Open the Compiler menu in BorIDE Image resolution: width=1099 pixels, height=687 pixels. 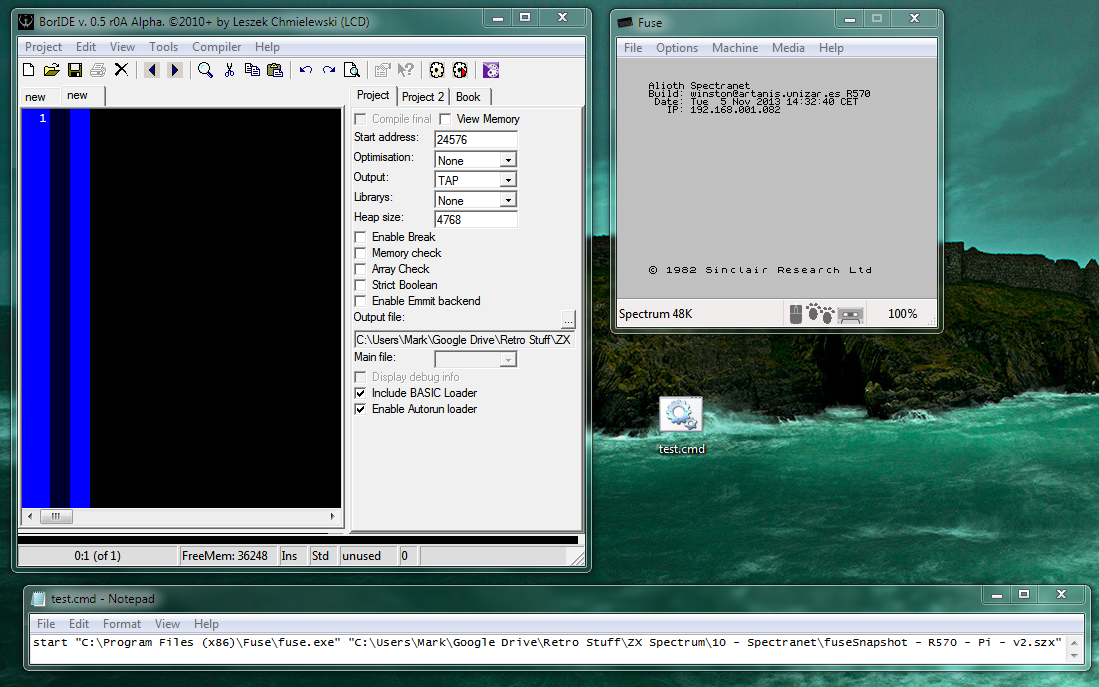[x=216, y=47]
